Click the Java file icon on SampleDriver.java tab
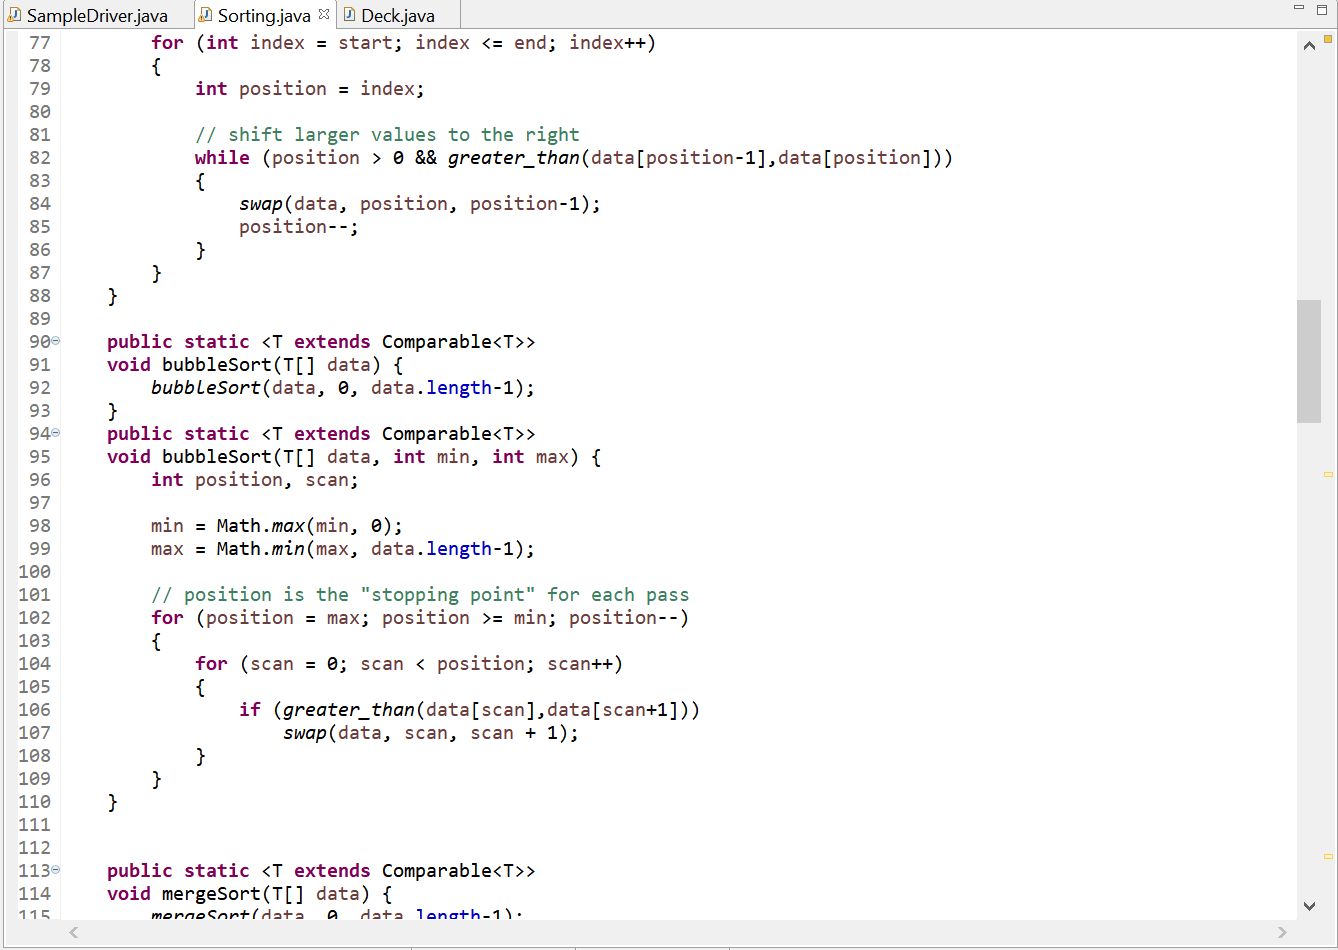The width and height of the screenshot is (1338, 950). coord(14,15)
